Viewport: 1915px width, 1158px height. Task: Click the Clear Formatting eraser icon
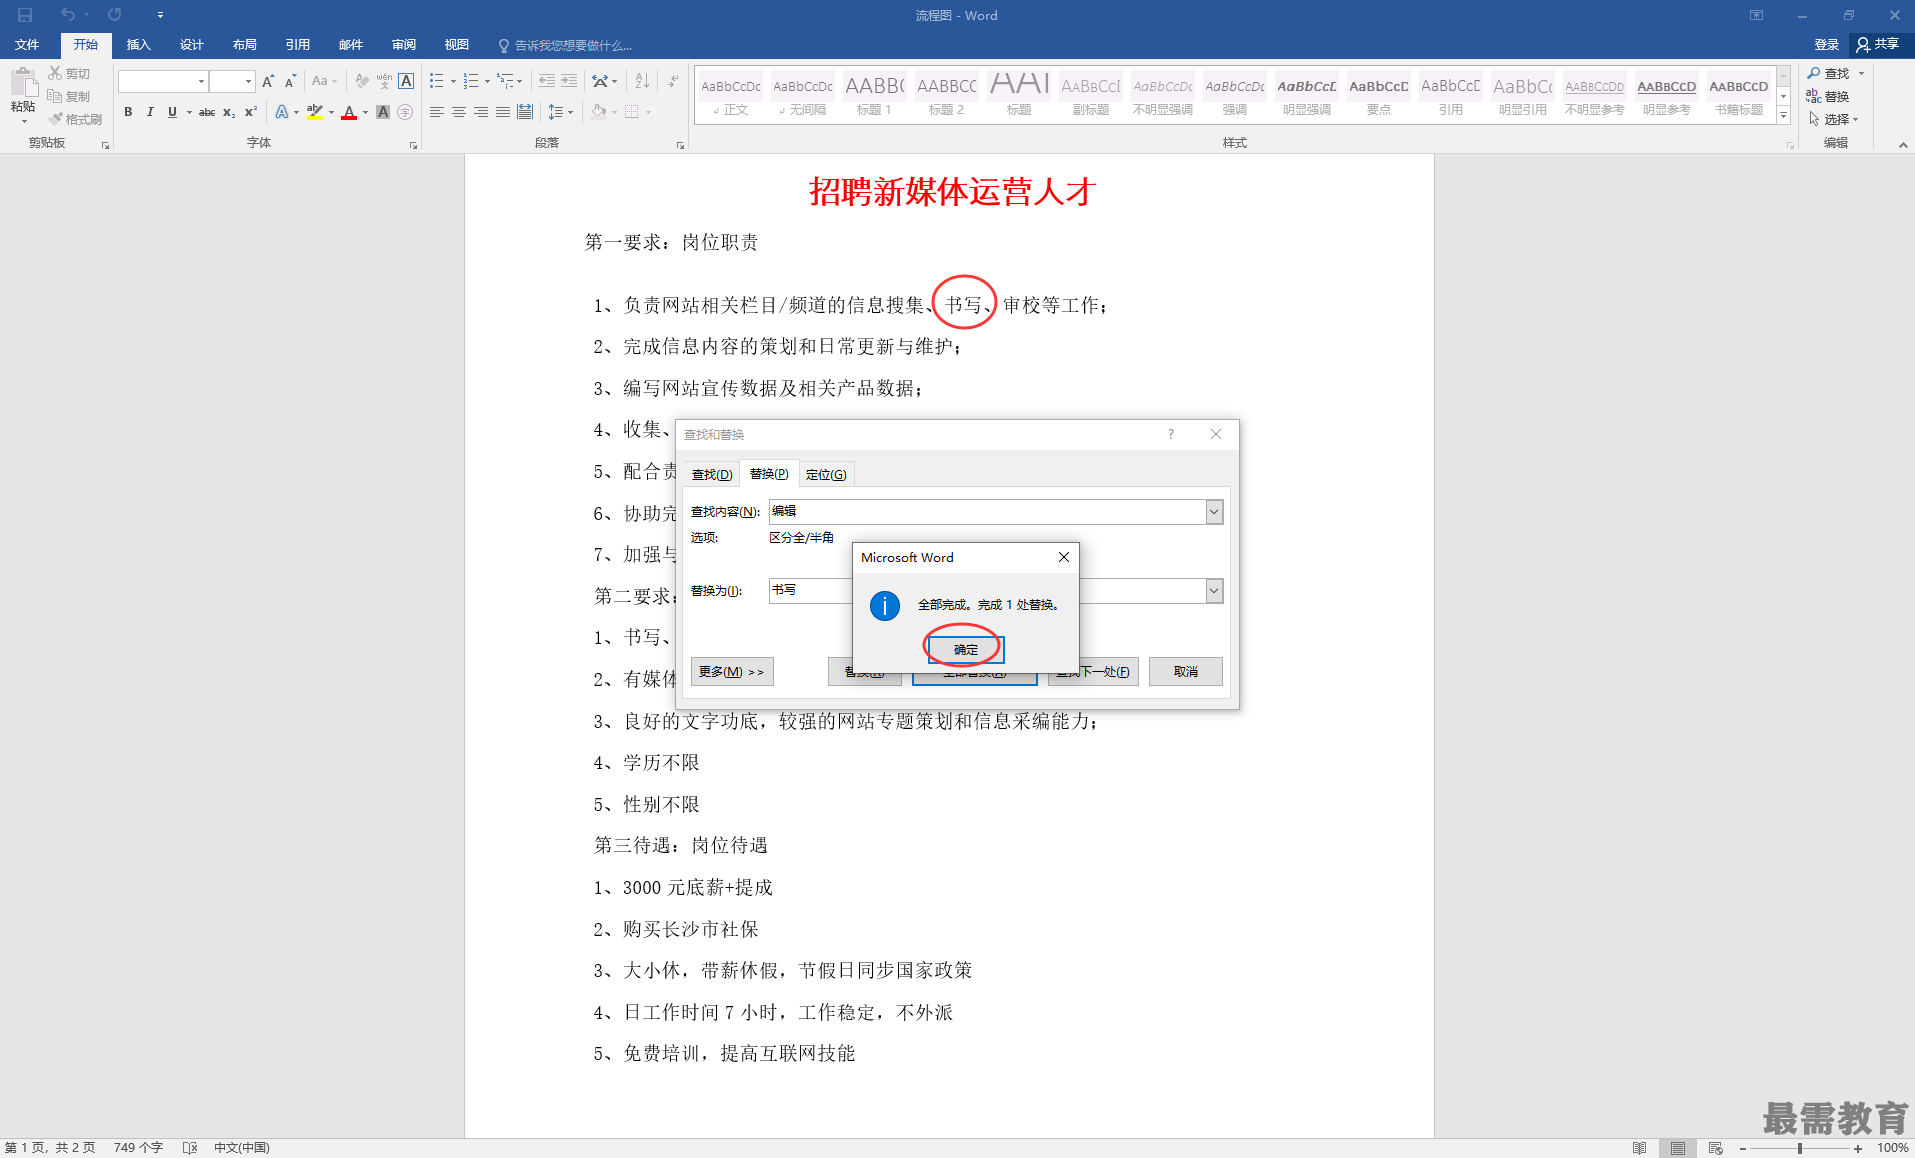coord(362,81)
